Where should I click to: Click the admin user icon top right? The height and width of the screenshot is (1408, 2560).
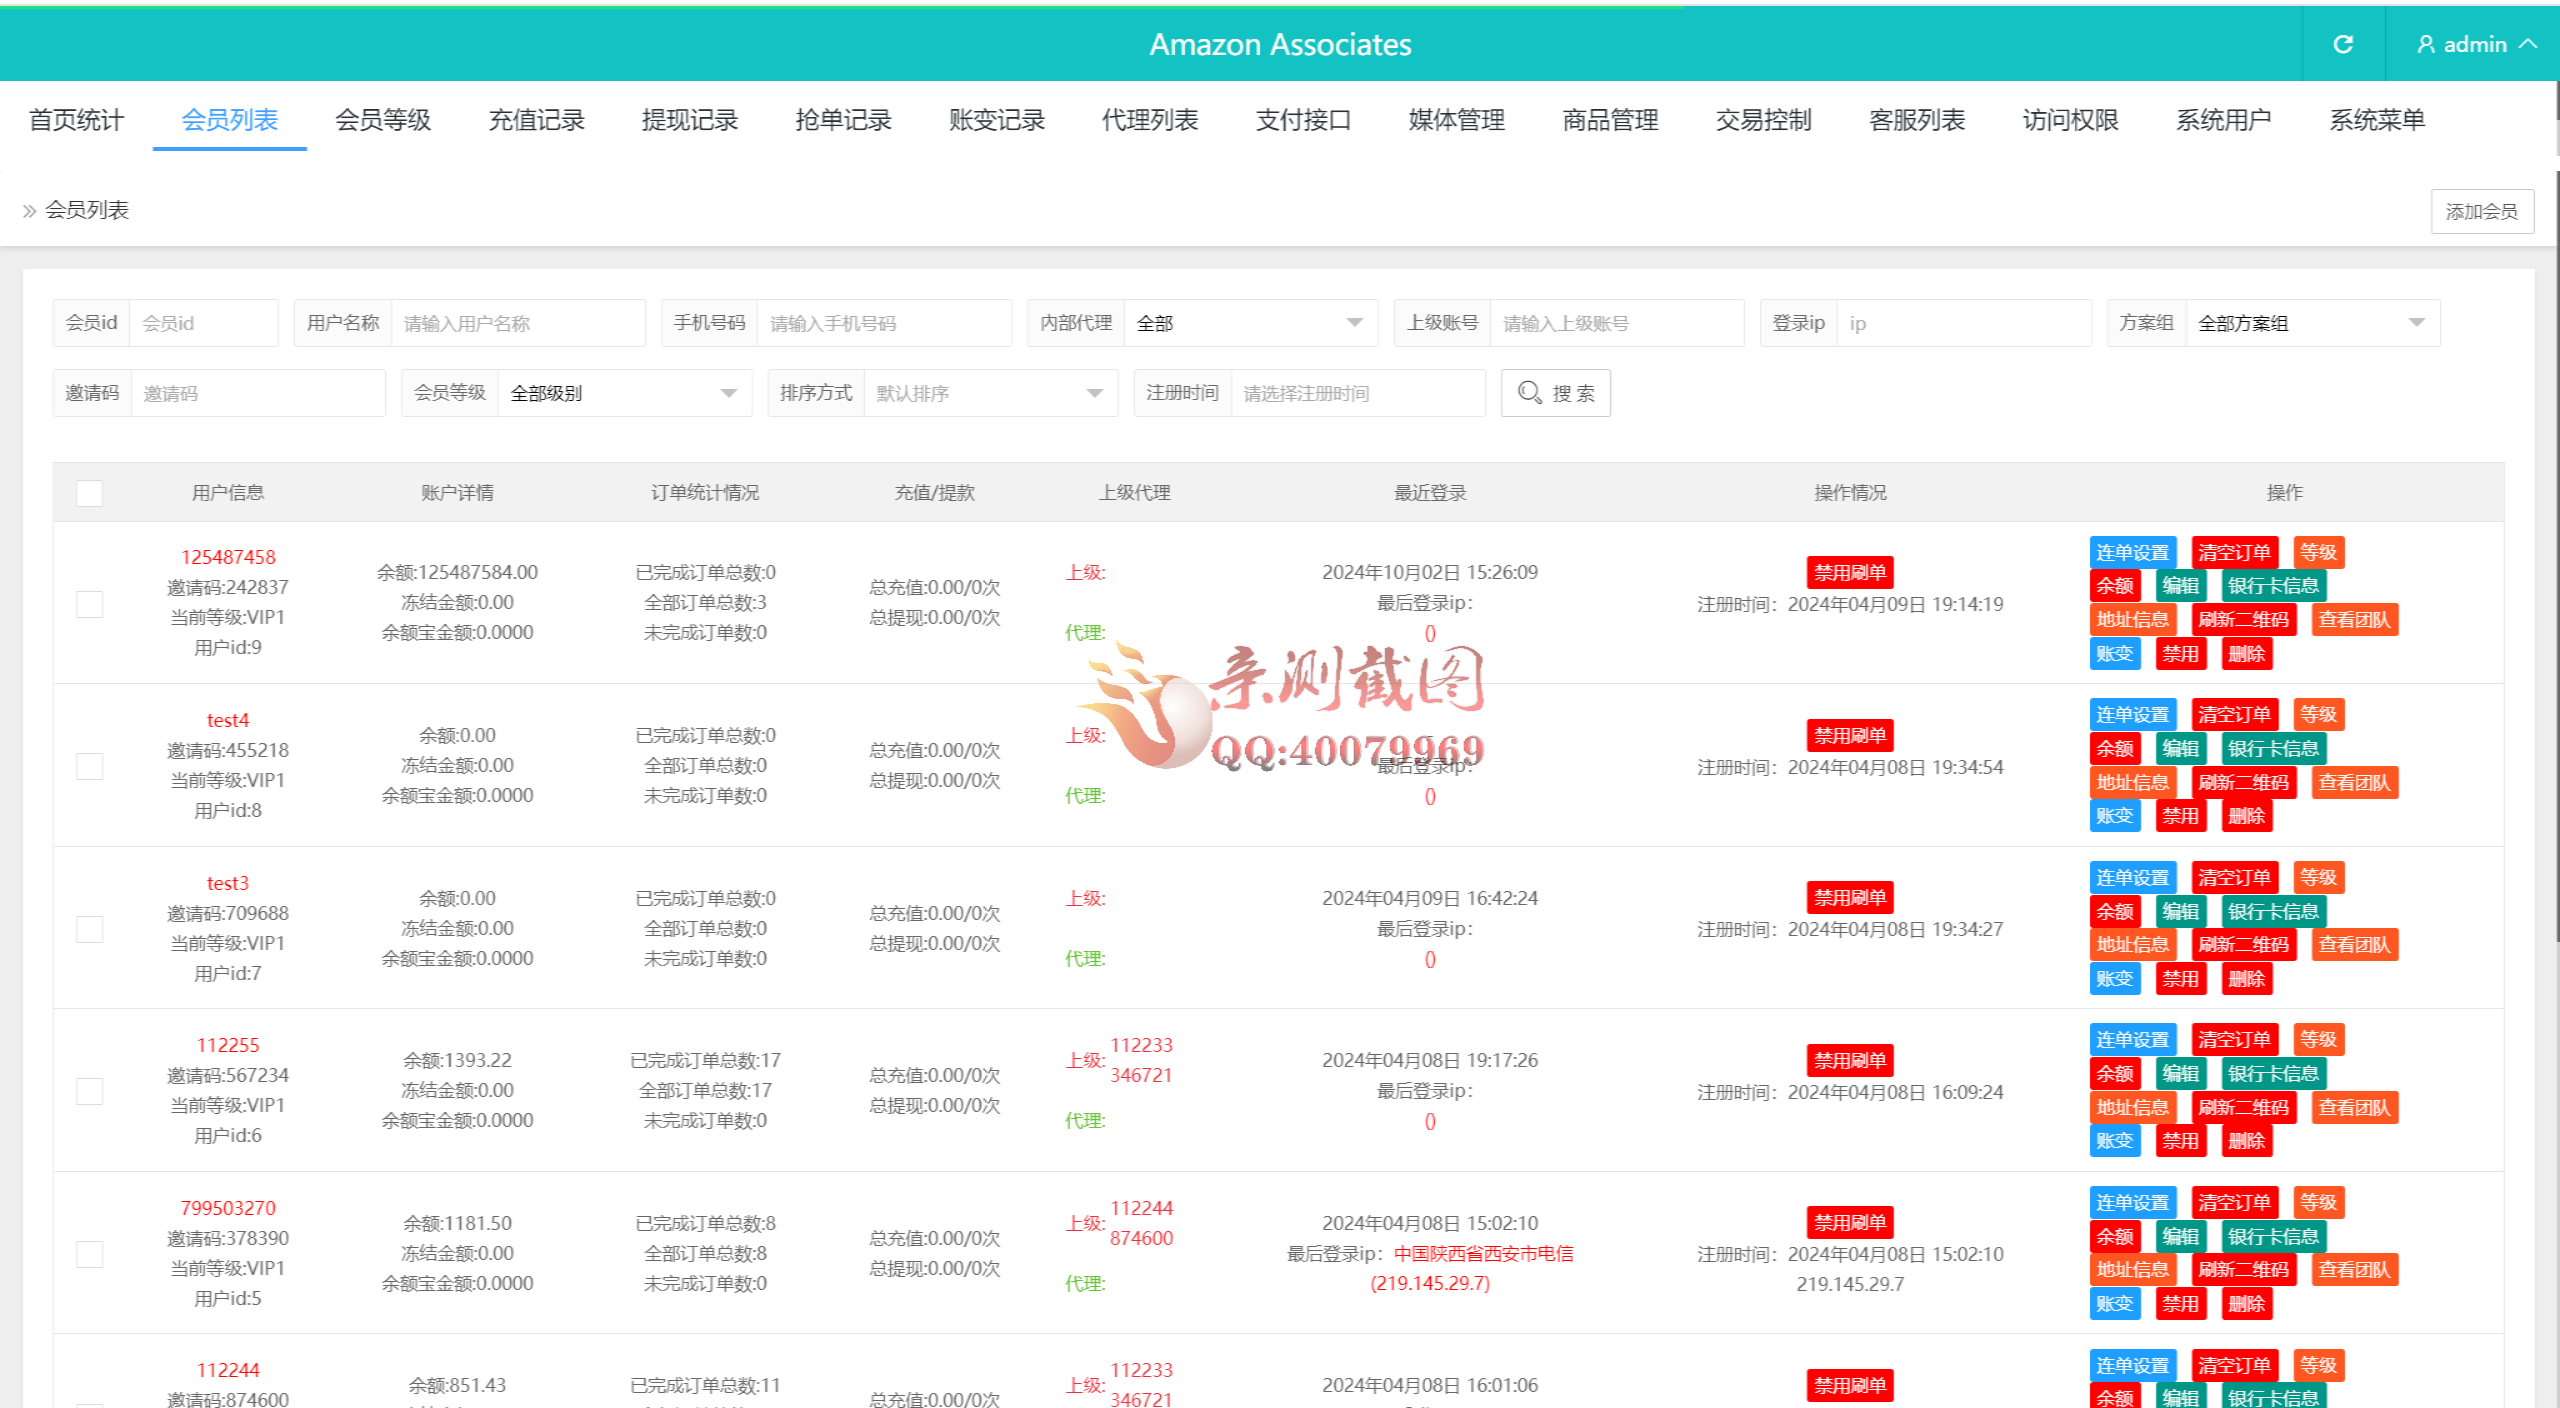point(2424,44)
